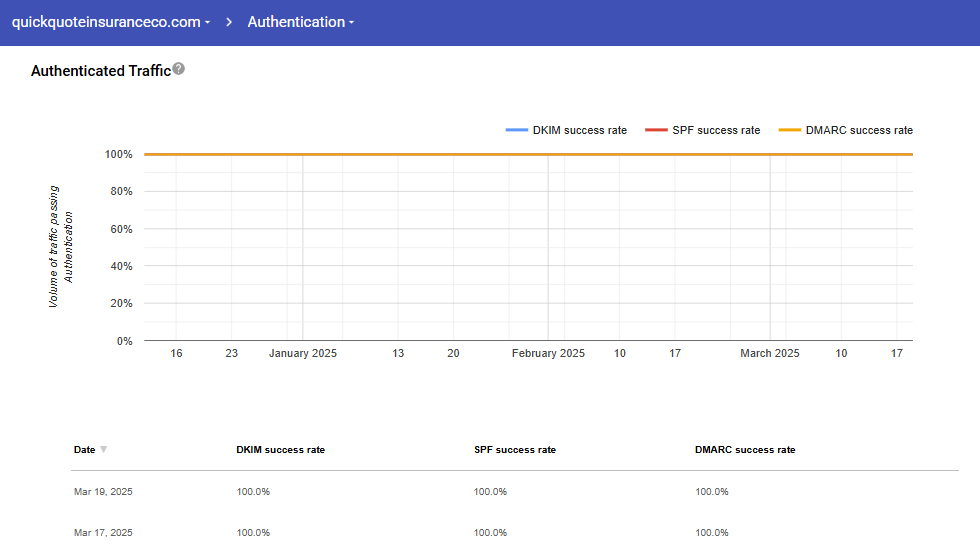
Task: Click the February 2025 axis marker
Action: [548, 354]
